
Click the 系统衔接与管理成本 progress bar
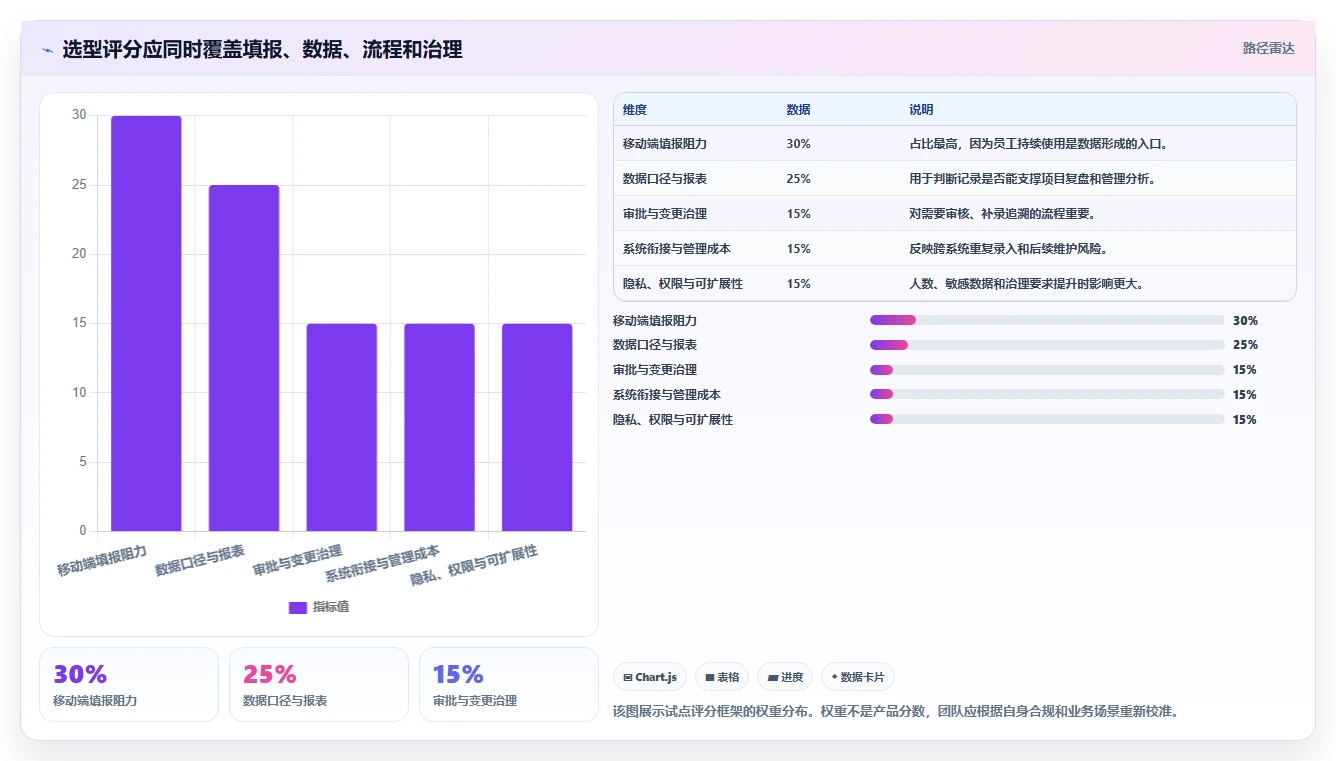point(1047,395)
